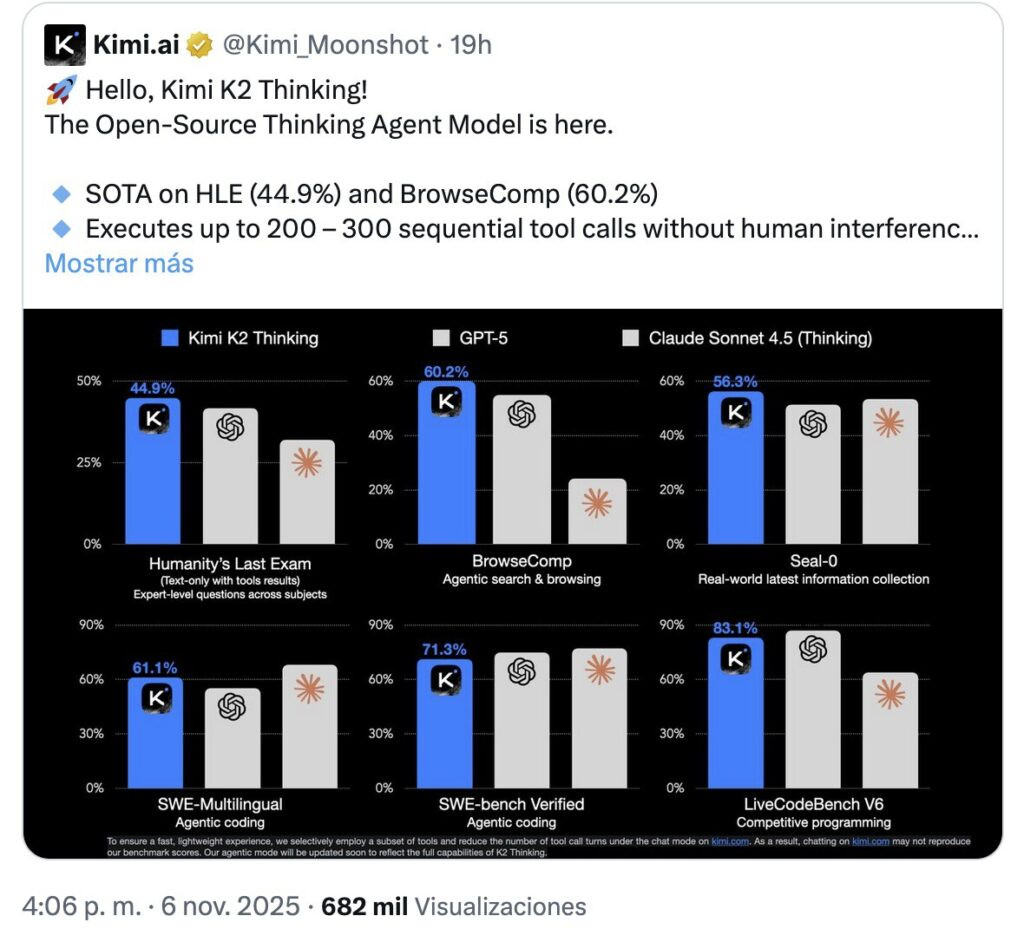
Task: Click OpenAI logo on BrowseComp bar
Action: [x=521, y=414]
